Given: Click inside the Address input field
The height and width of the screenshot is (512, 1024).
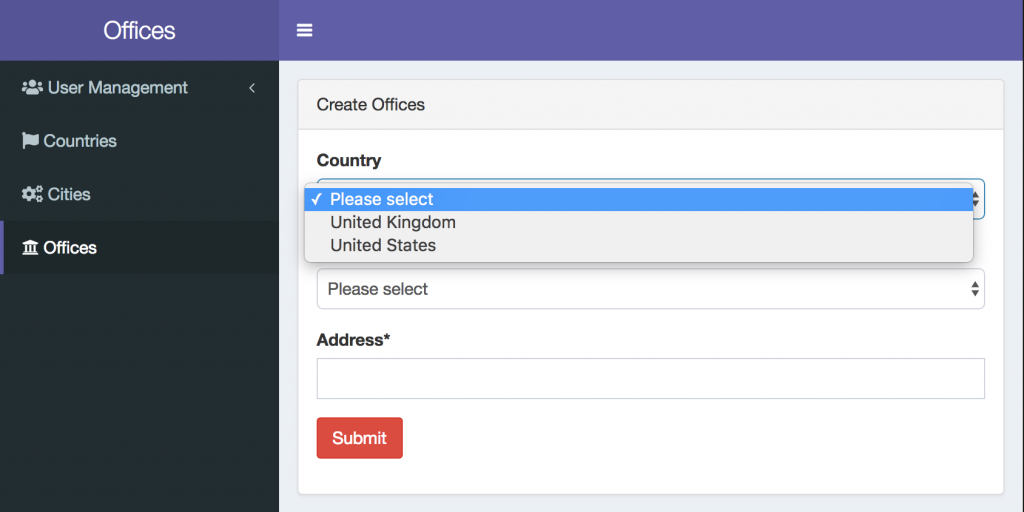Looking at the screenshot, I should point(650,378).
